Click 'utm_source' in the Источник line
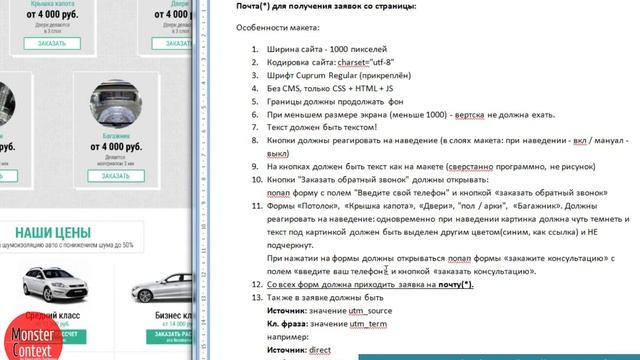Viewport: 640px width, 360px height. pyautogui.click(x=370, y=311)
